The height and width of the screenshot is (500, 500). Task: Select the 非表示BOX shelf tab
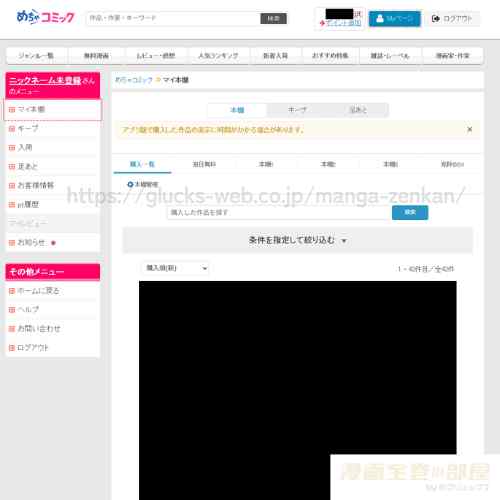pyautogui.click(x=452, y=164)
